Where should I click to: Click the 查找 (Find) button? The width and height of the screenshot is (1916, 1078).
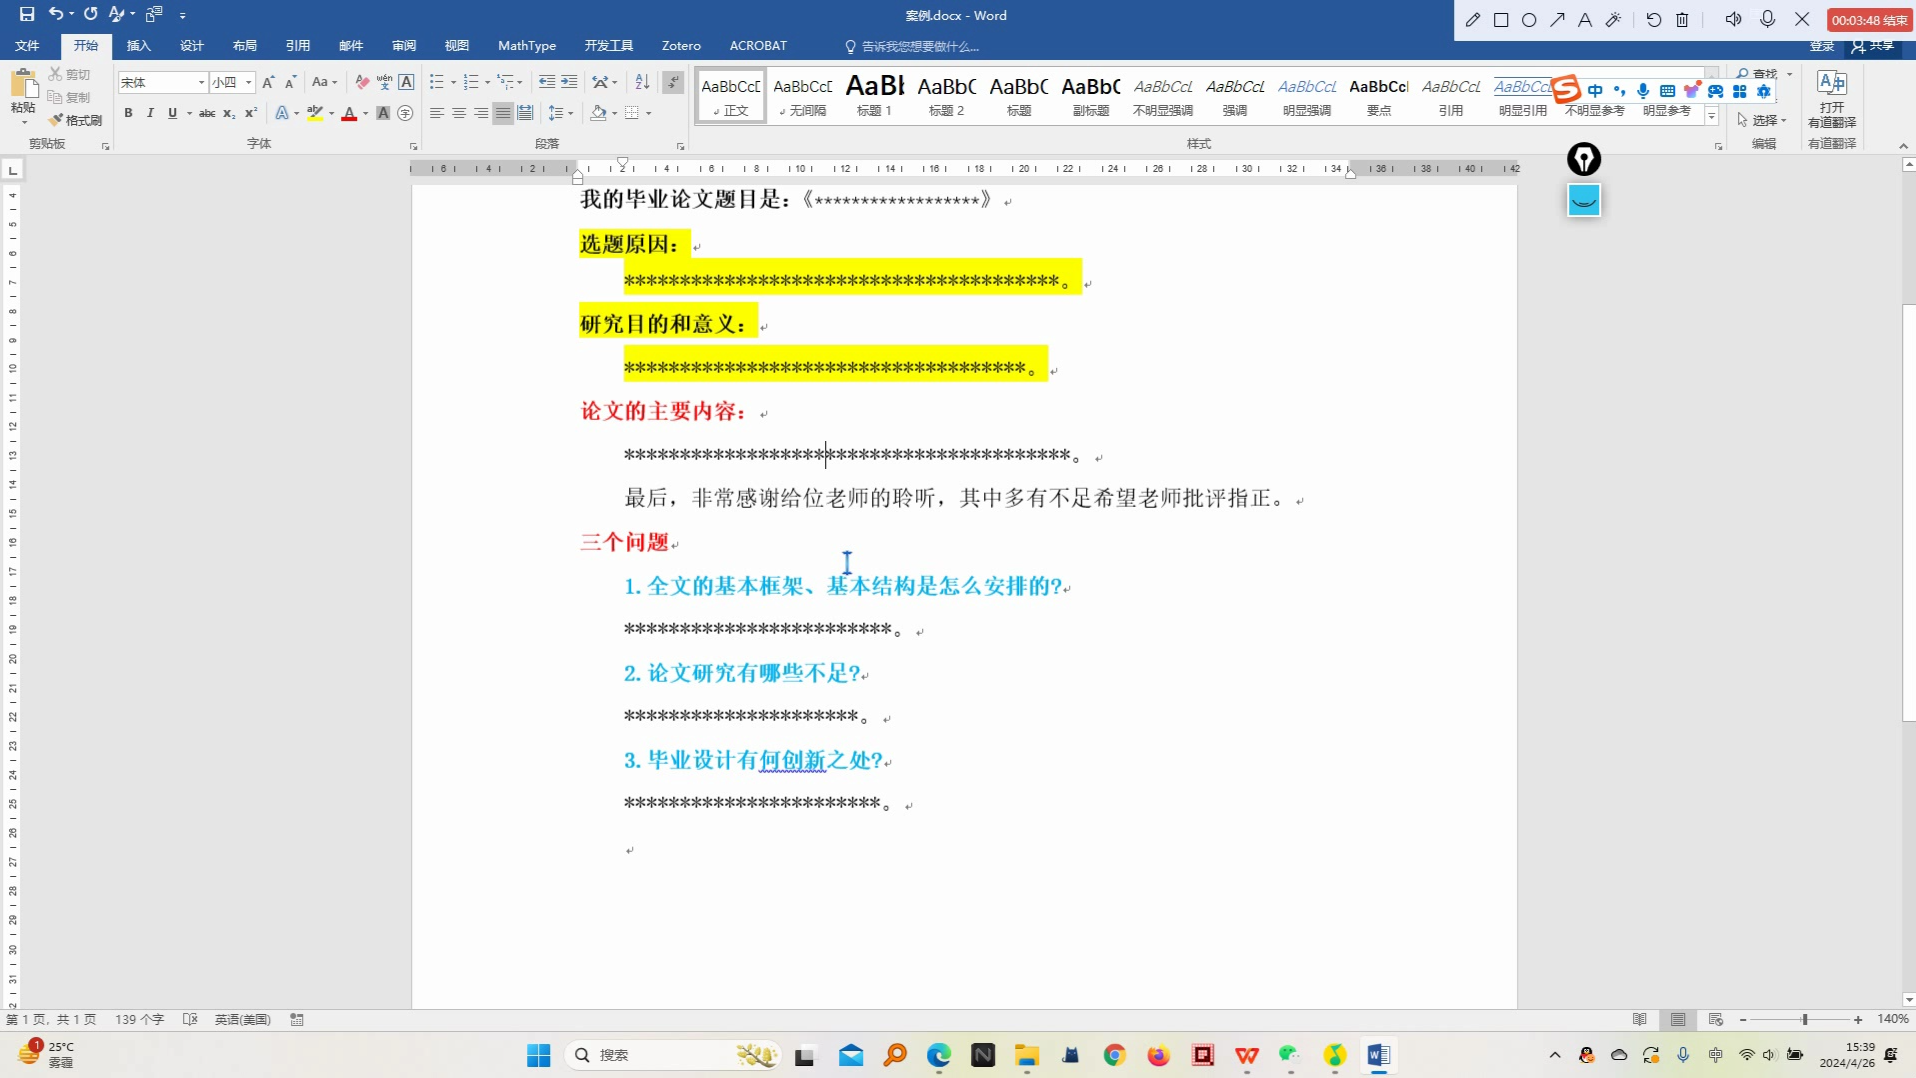click(x=1765, y=74)
